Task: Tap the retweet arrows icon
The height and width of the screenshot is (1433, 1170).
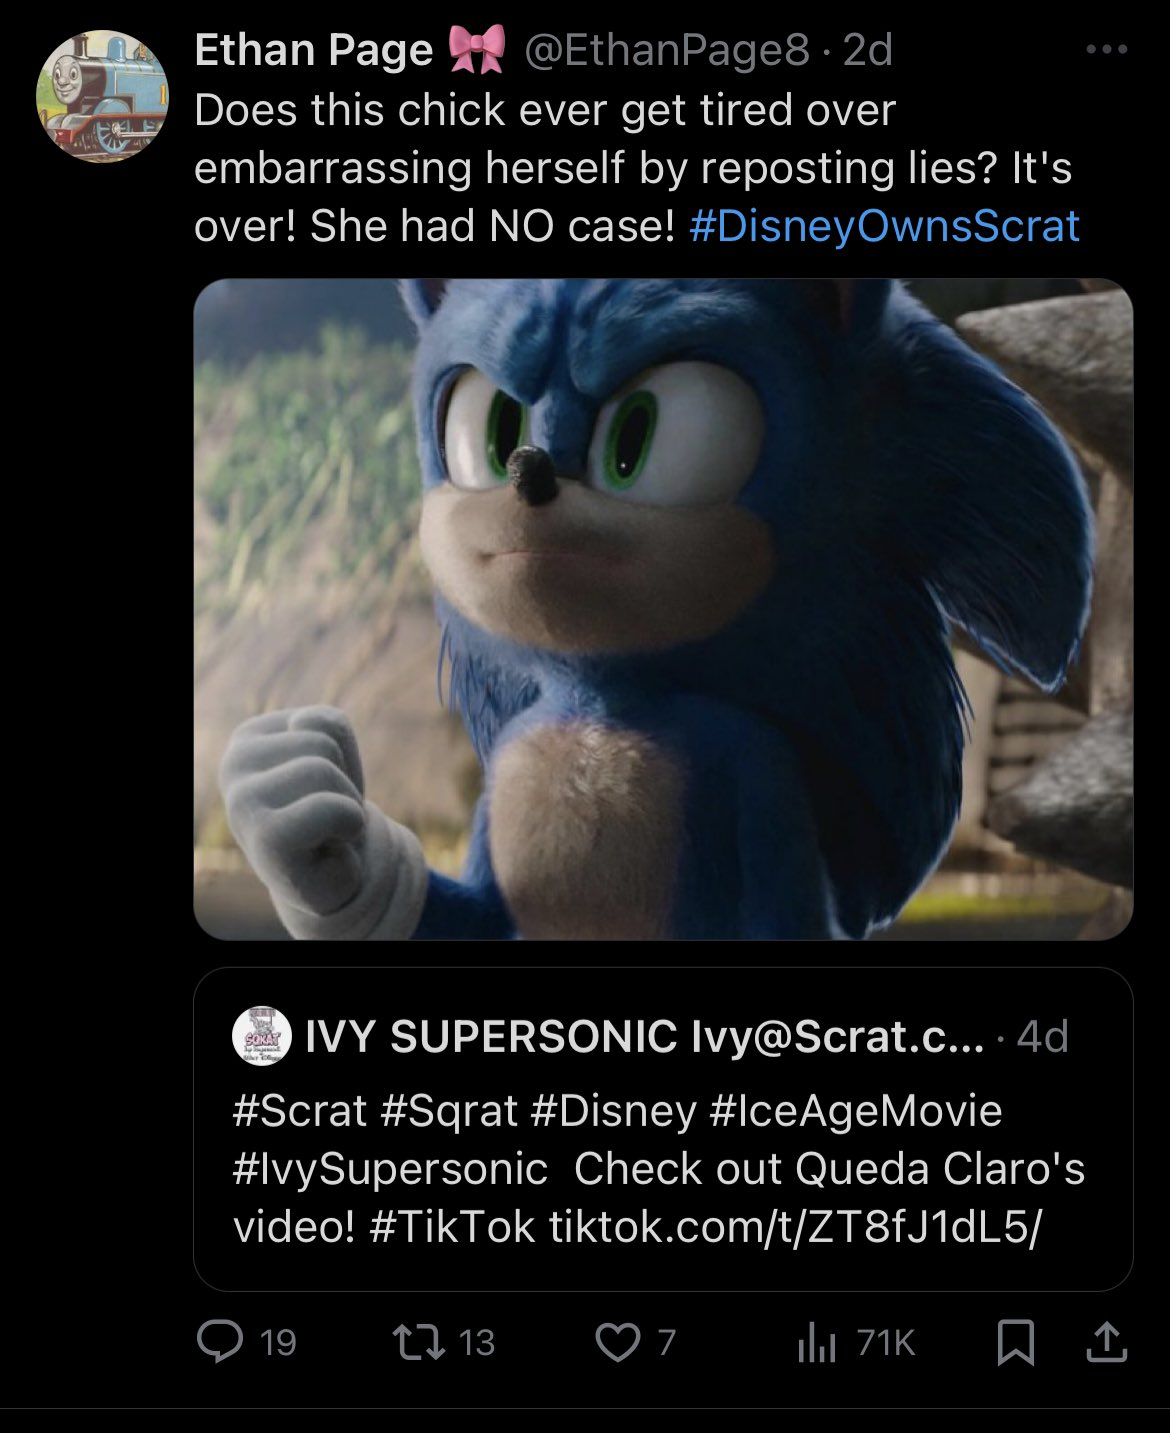Action: (419, 1342)
